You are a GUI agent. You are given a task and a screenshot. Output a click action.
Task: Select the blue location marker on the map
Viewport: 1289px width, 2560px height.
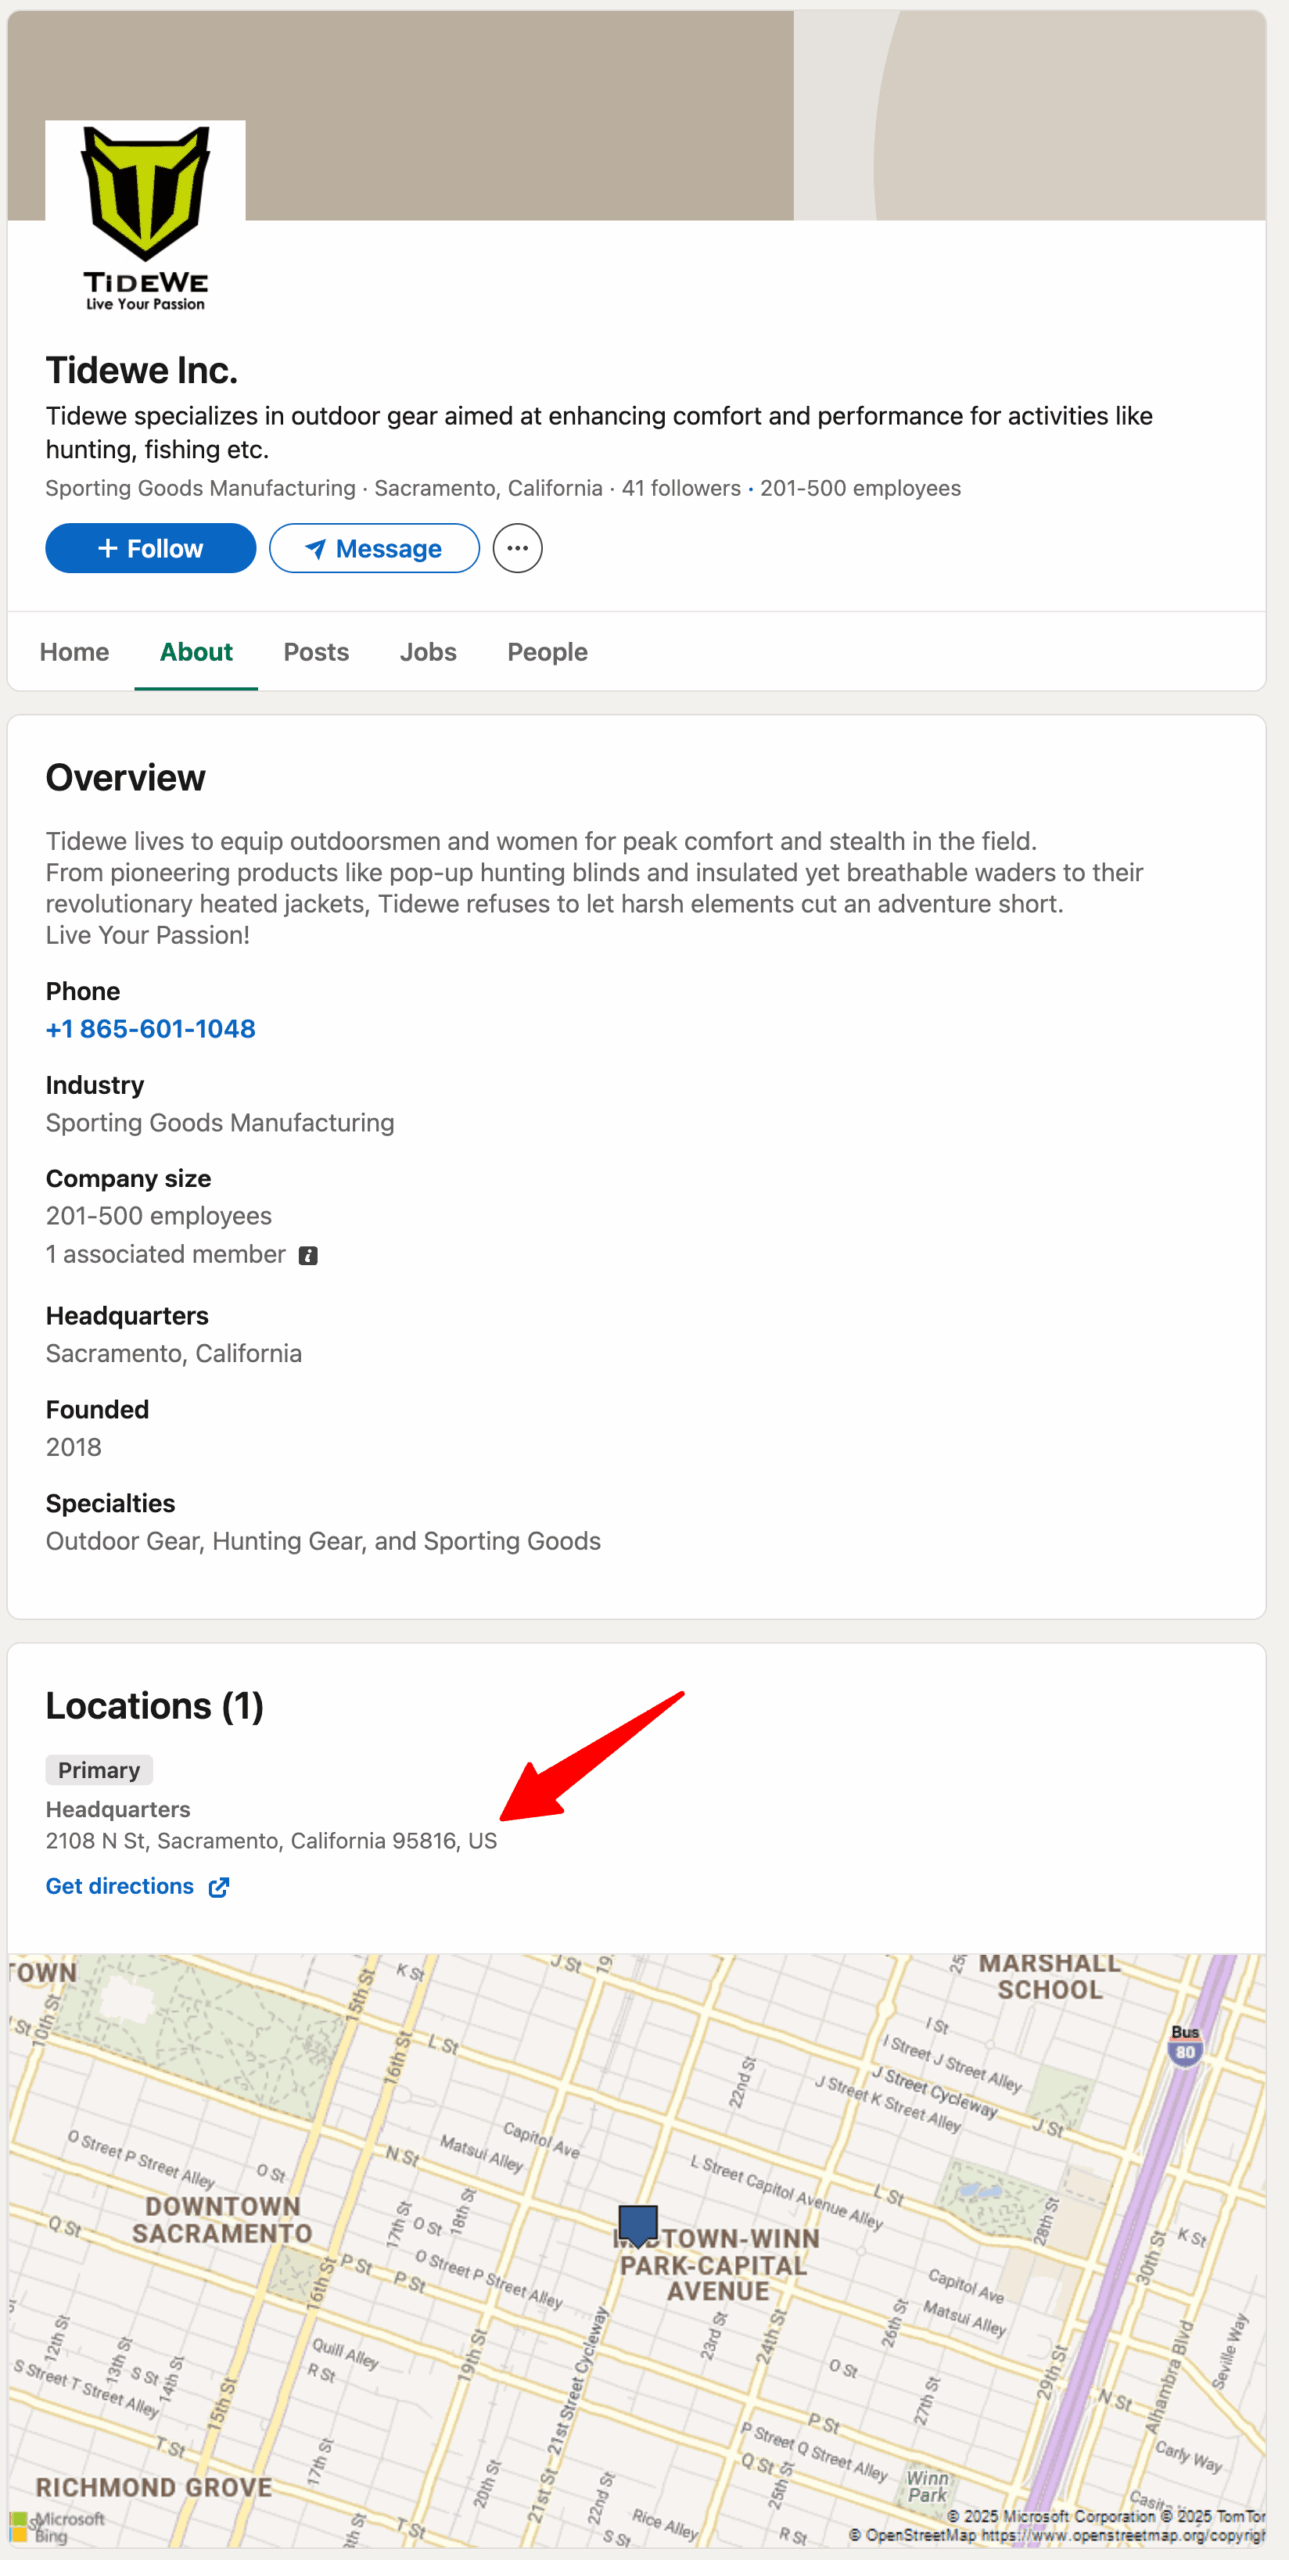pos(637,2224)
